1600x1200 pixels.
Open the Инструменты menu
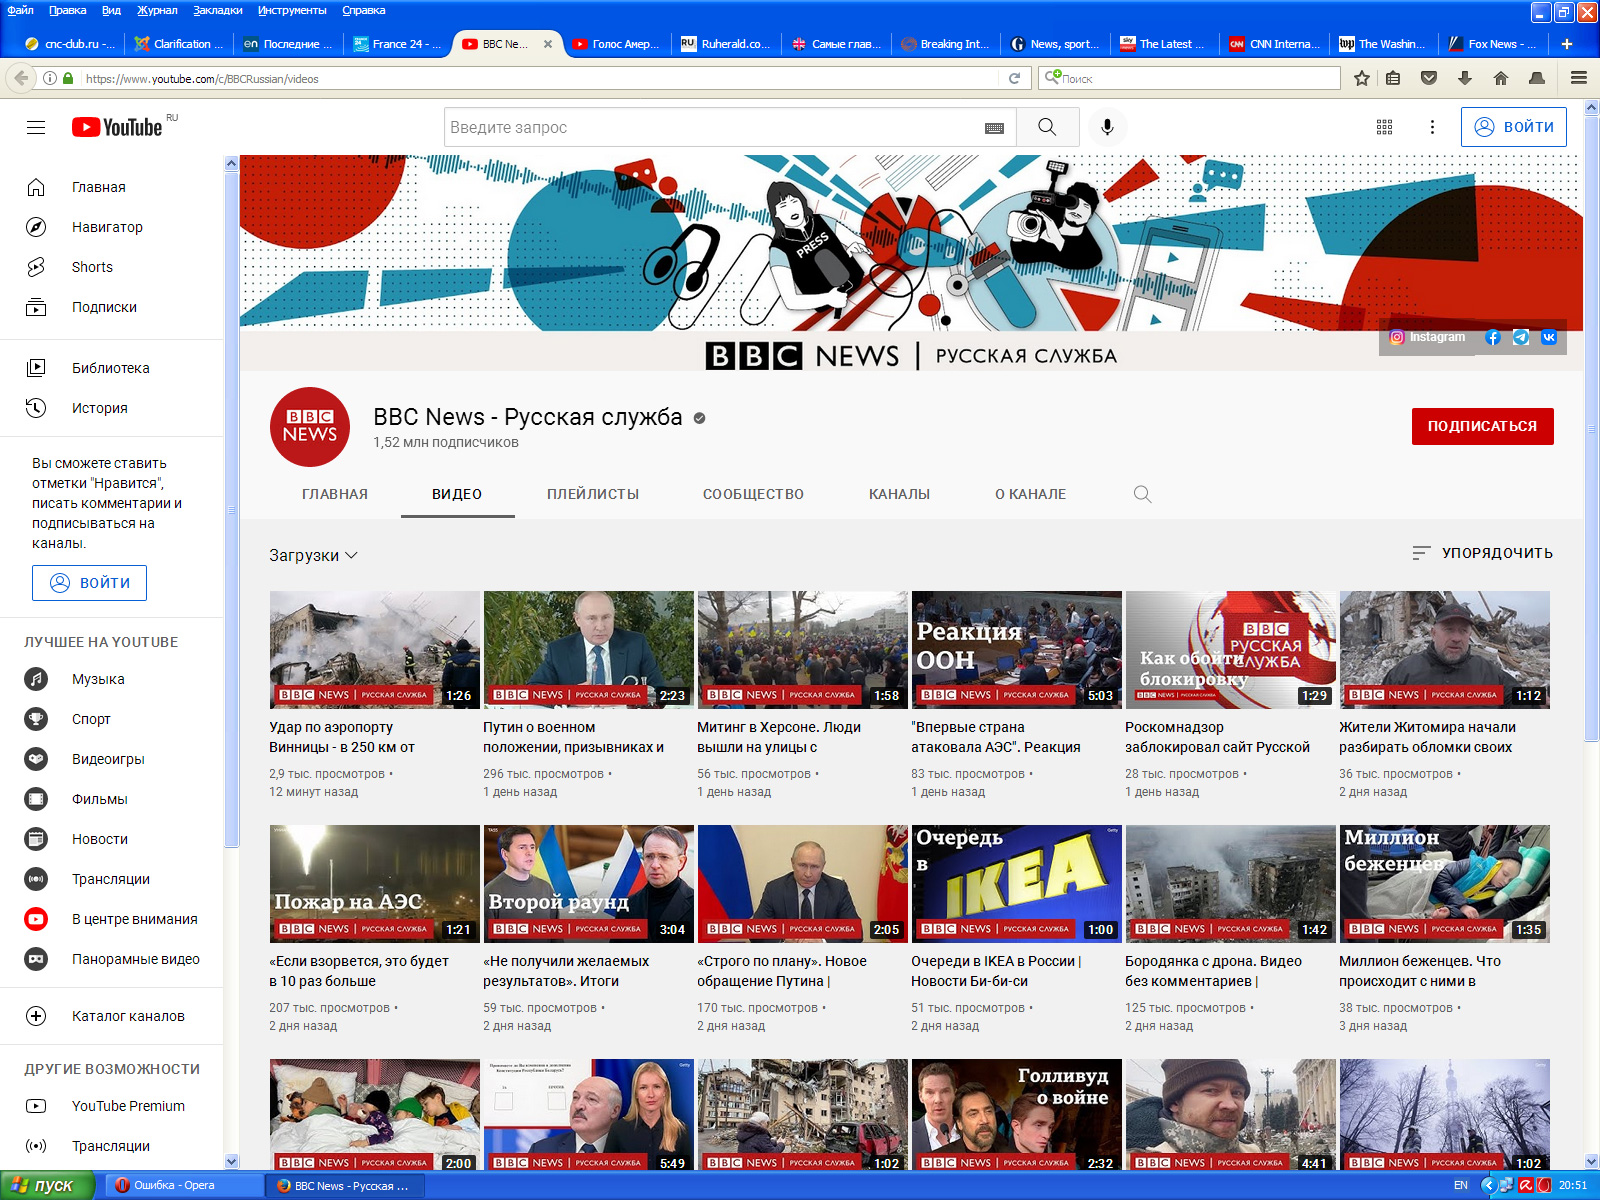[292, 10]
